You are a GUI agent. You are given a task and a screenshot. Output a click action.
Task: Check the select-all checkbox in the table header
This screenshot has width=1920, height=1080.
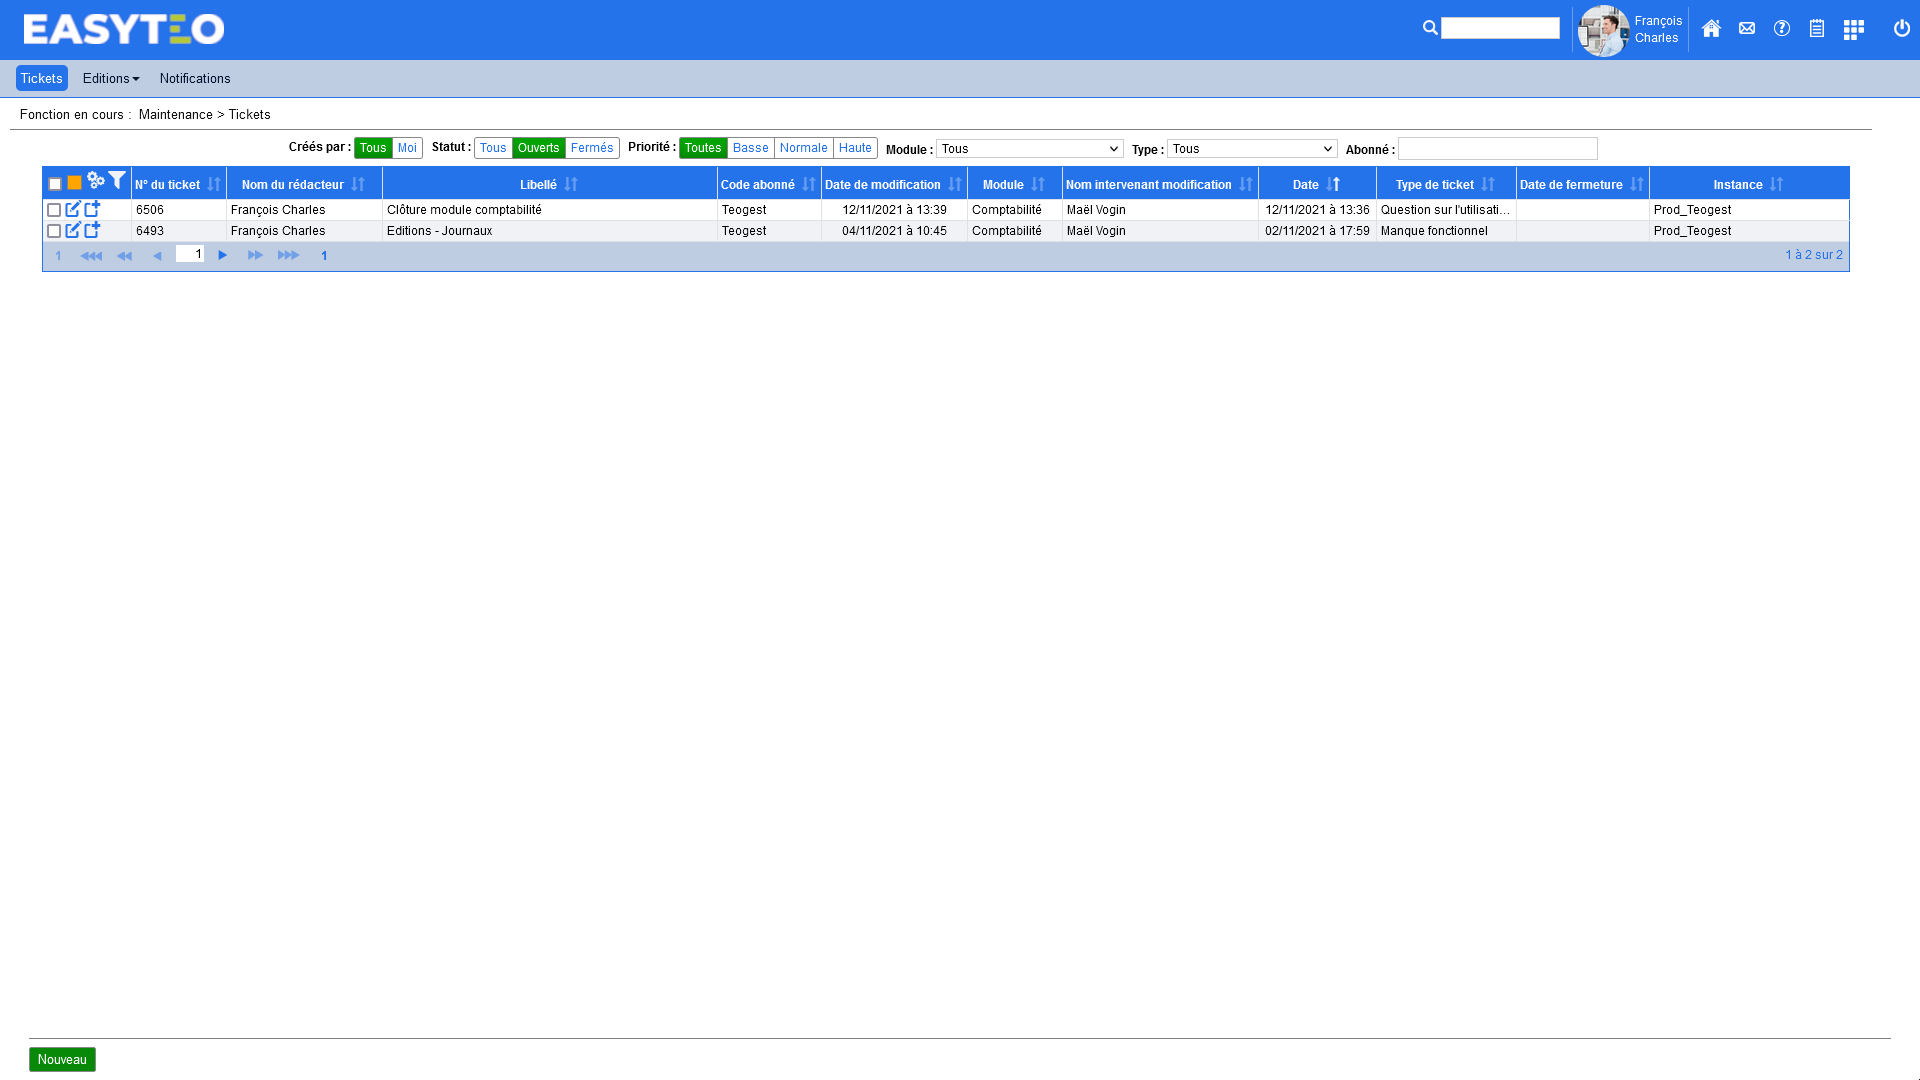click(54, 183)
